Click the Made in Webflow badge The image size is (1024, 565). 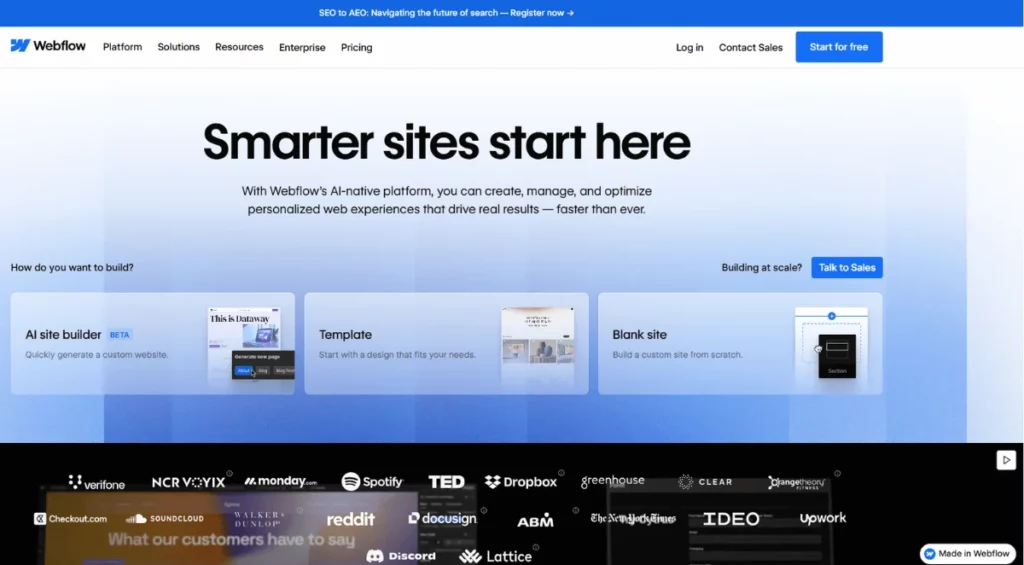[x=968, y=553]
